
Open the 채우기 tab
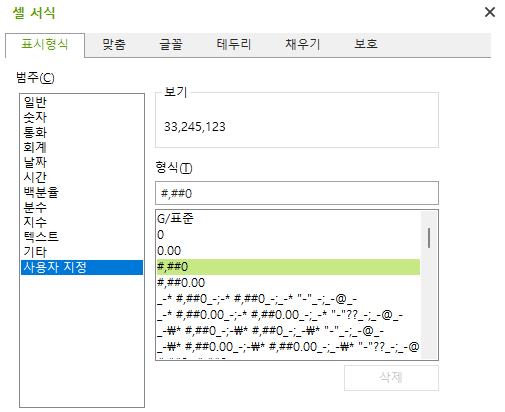pos(302,44)
